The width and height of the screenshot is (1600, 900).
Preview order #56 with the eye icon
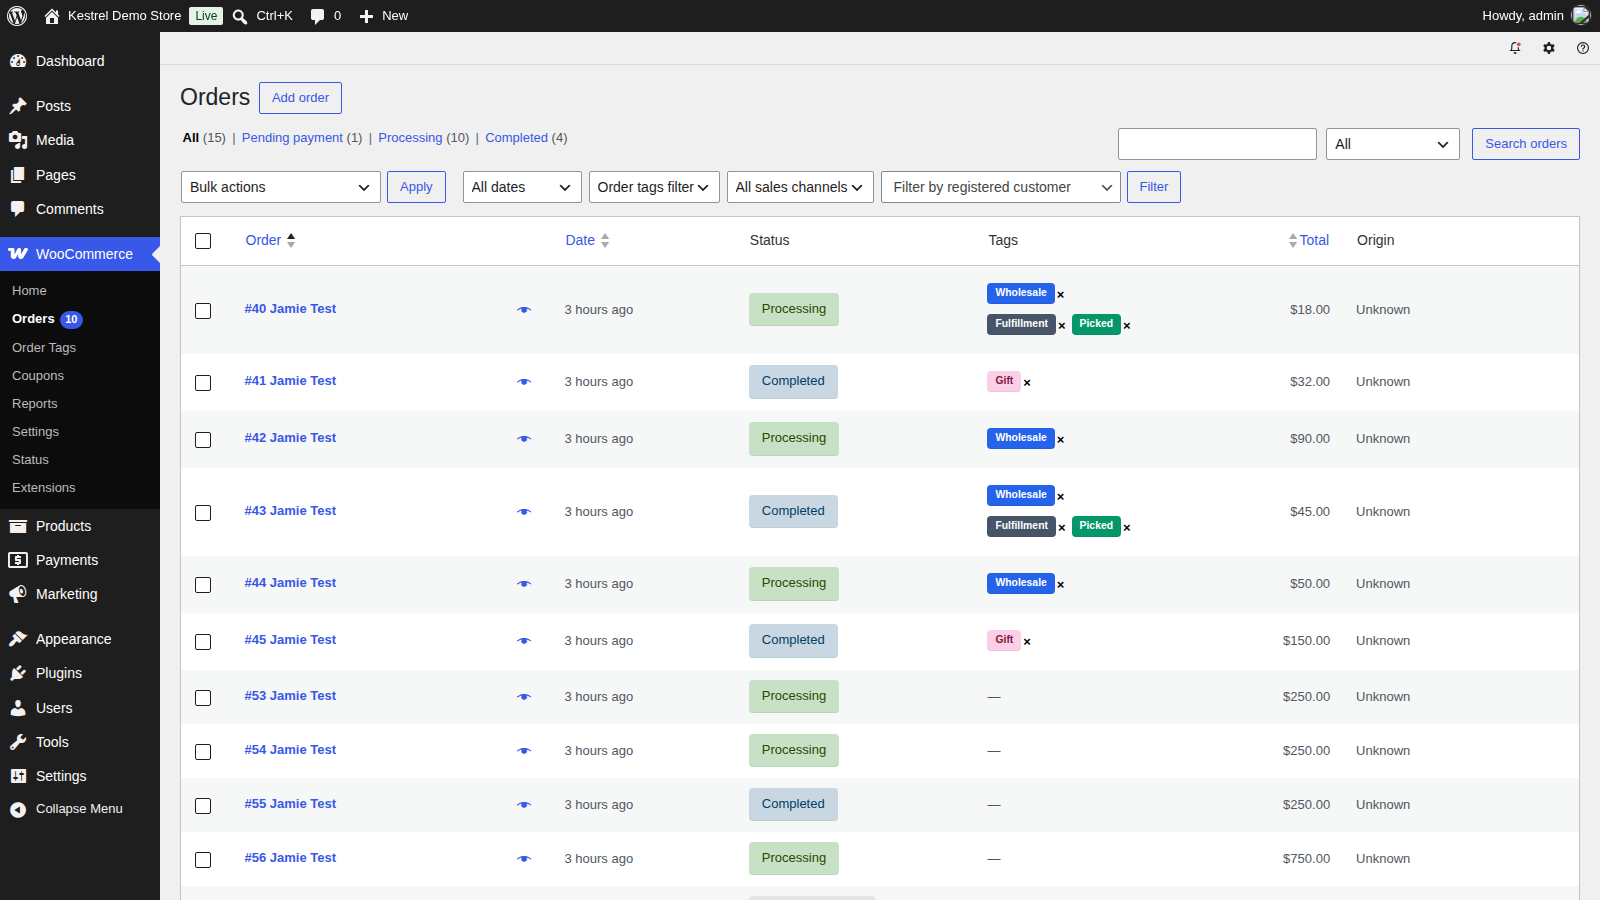point(524,859)
